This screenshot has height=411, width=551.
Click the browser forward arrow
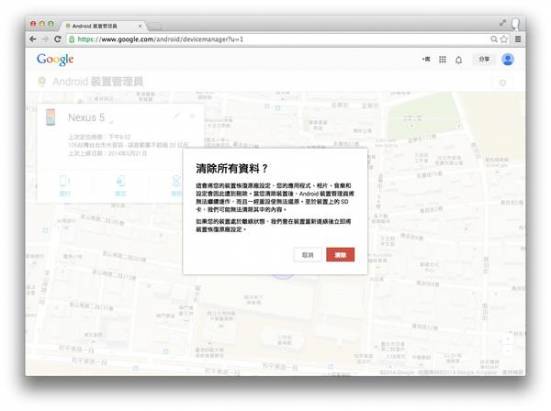(45, 39)
